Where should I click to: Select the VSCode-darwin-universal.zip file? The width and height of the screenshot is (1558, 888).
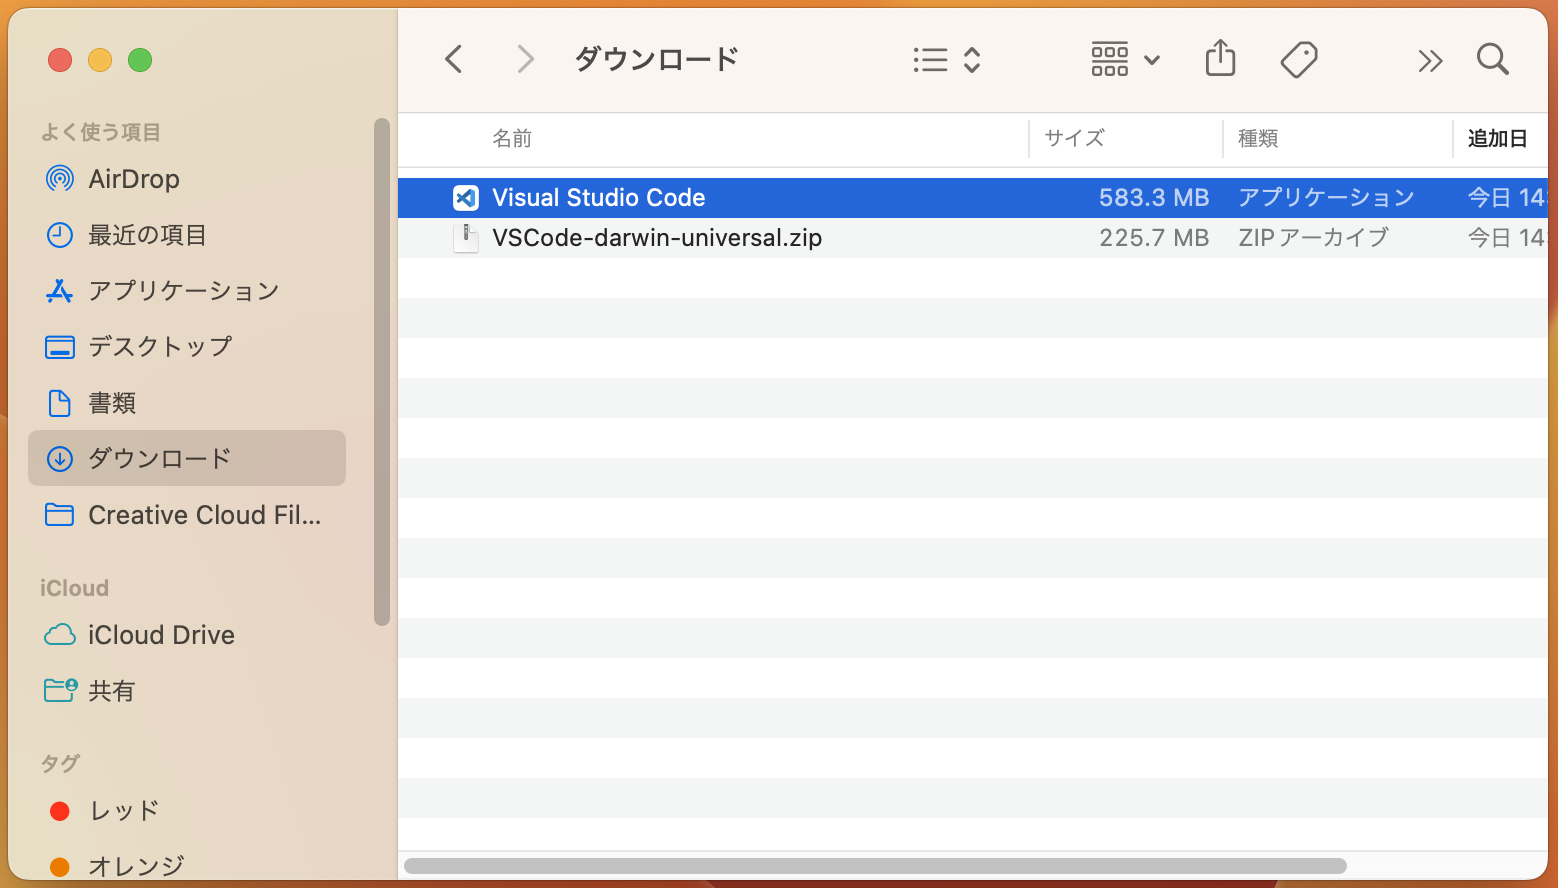click(x=657, y=238)
